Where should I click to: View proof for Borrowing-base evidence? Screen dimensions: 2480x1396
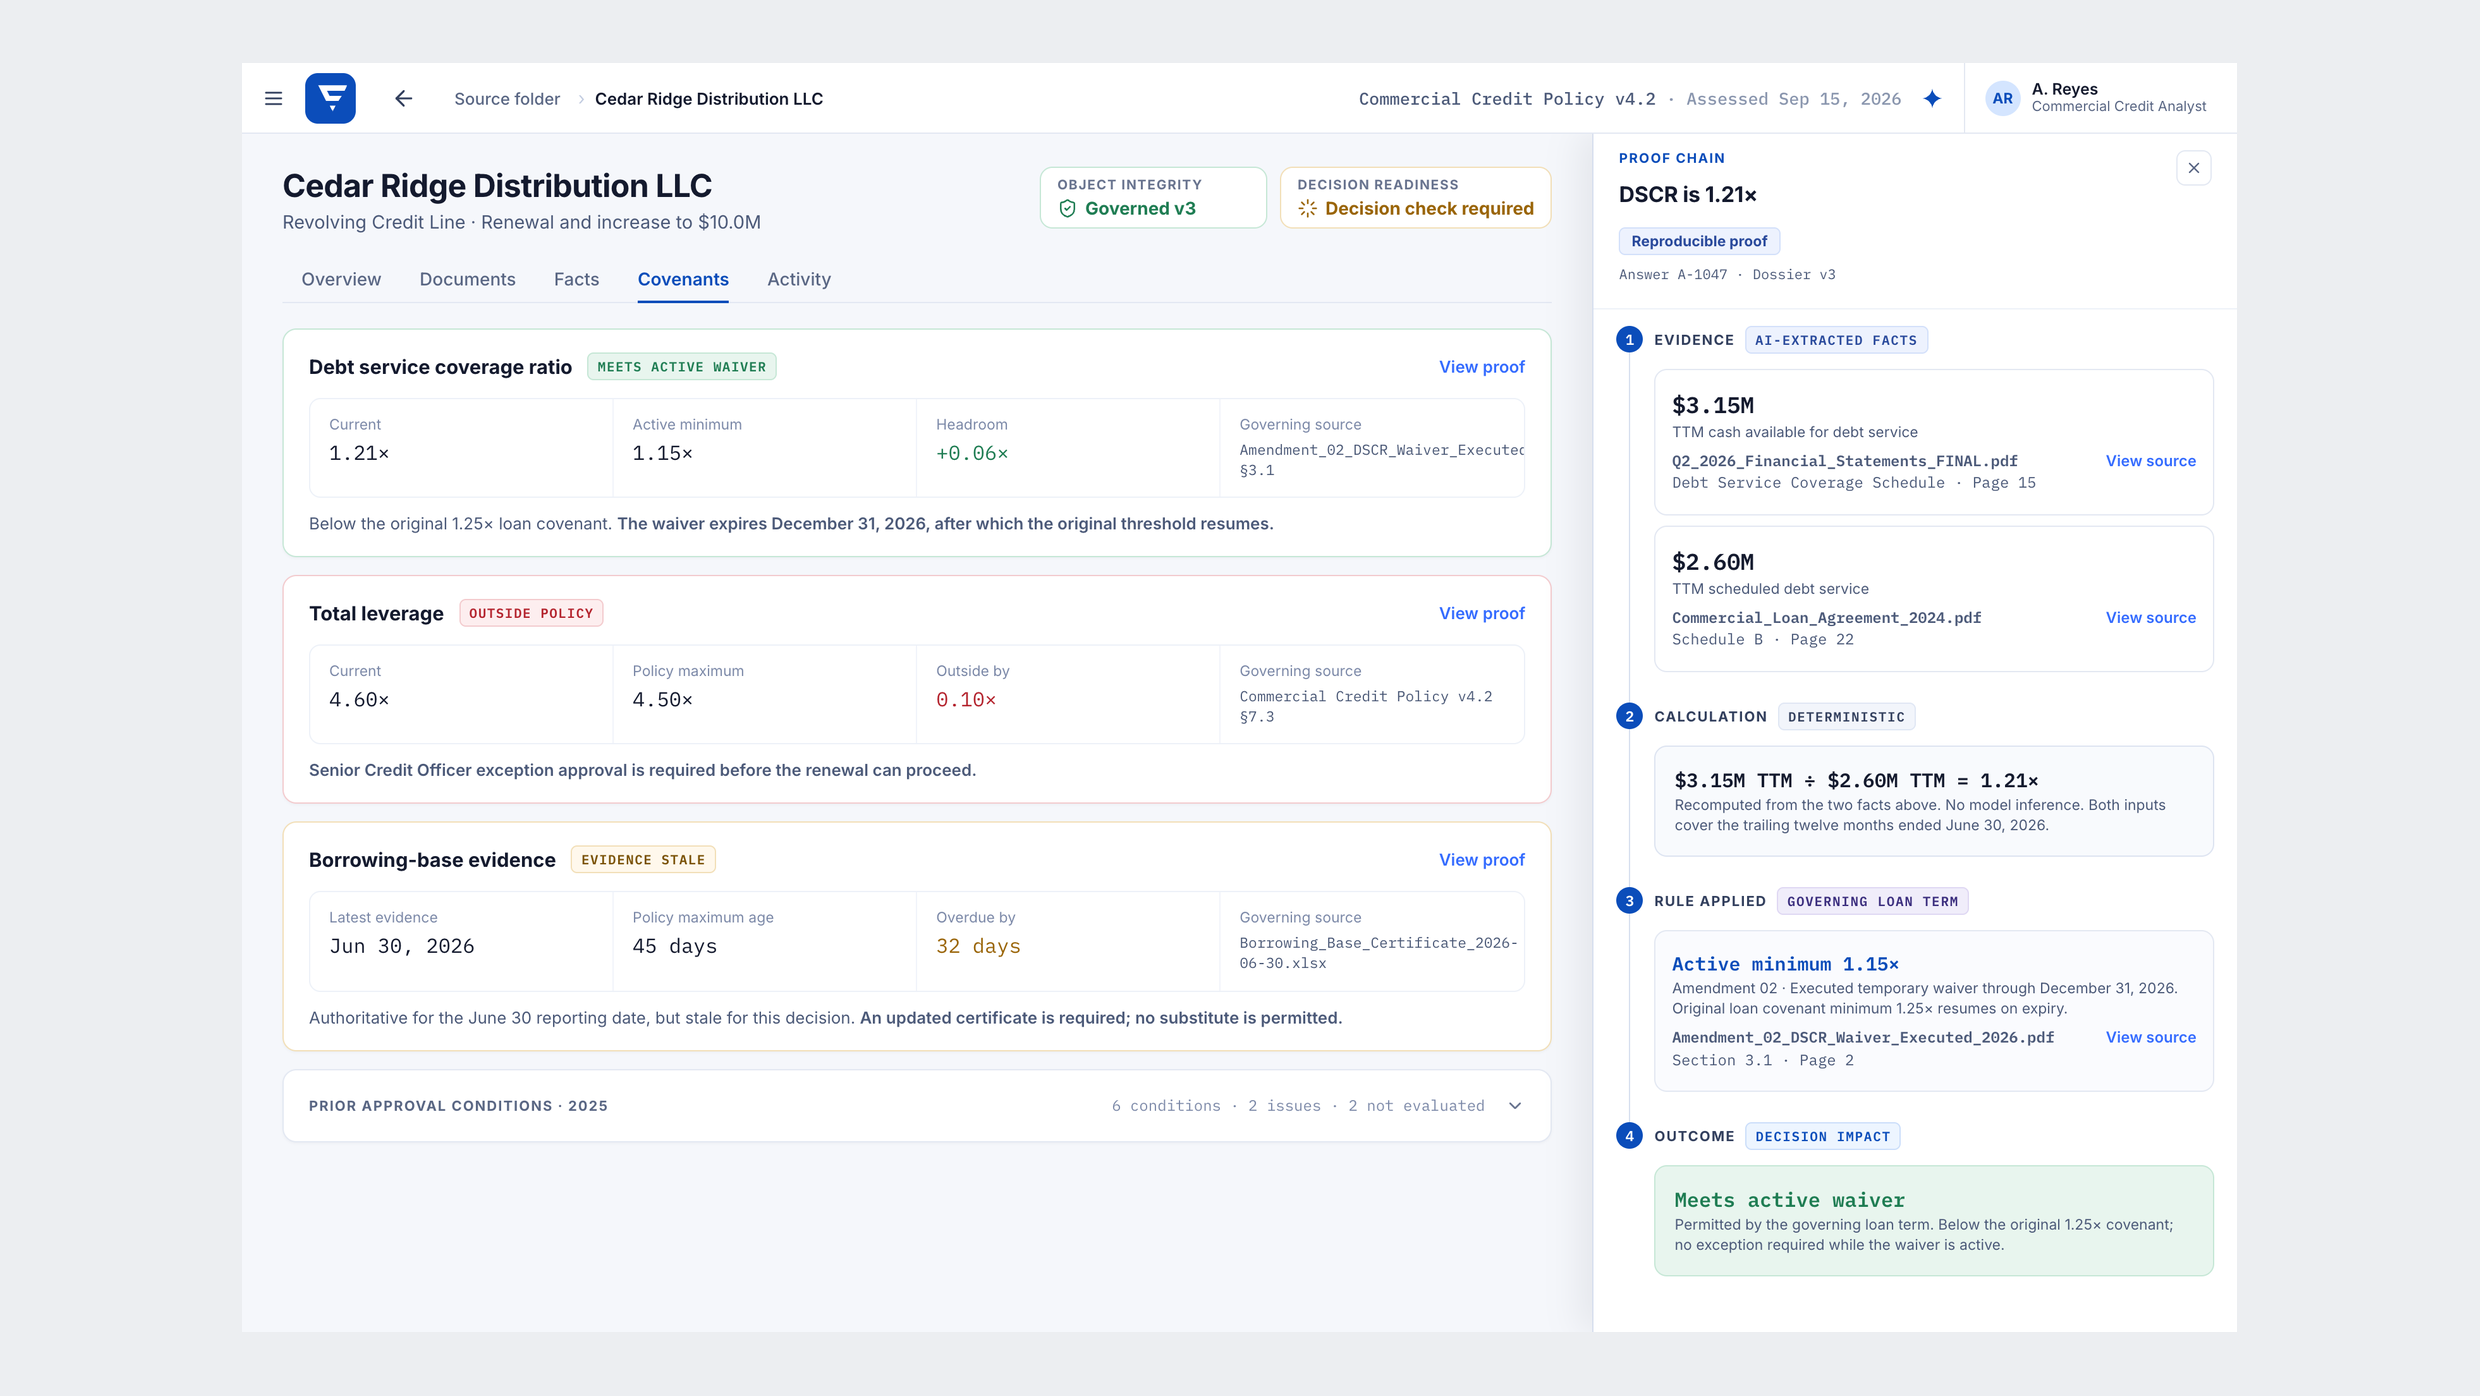1481,860
